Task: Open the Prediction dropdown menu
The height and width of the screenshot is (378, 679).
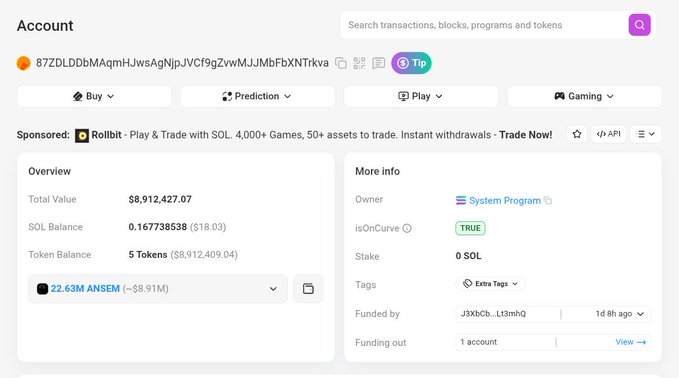Action: point(257,96)
